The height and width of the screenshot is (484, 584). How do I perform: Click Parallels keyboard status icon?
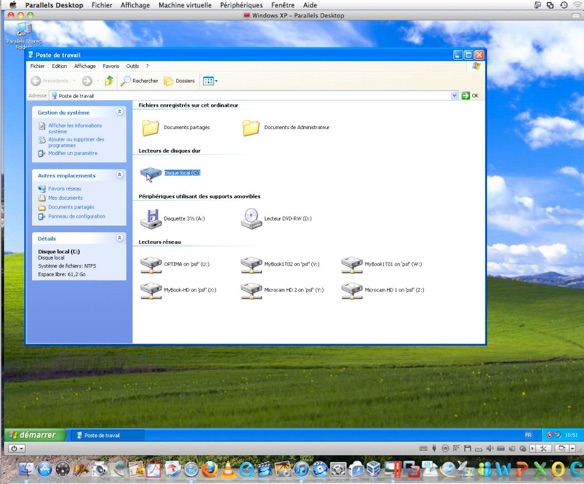[423, 449]
